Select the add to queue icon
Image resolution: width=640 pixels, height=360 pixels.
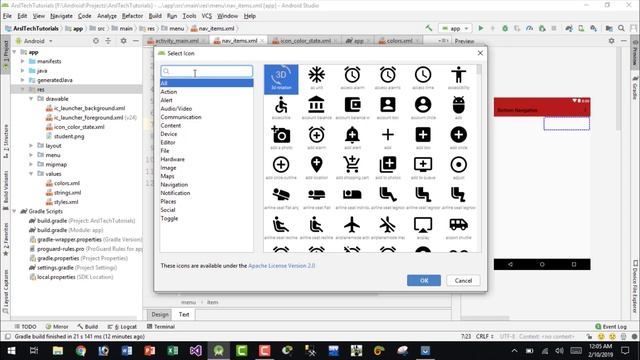[x=423, y=165]
